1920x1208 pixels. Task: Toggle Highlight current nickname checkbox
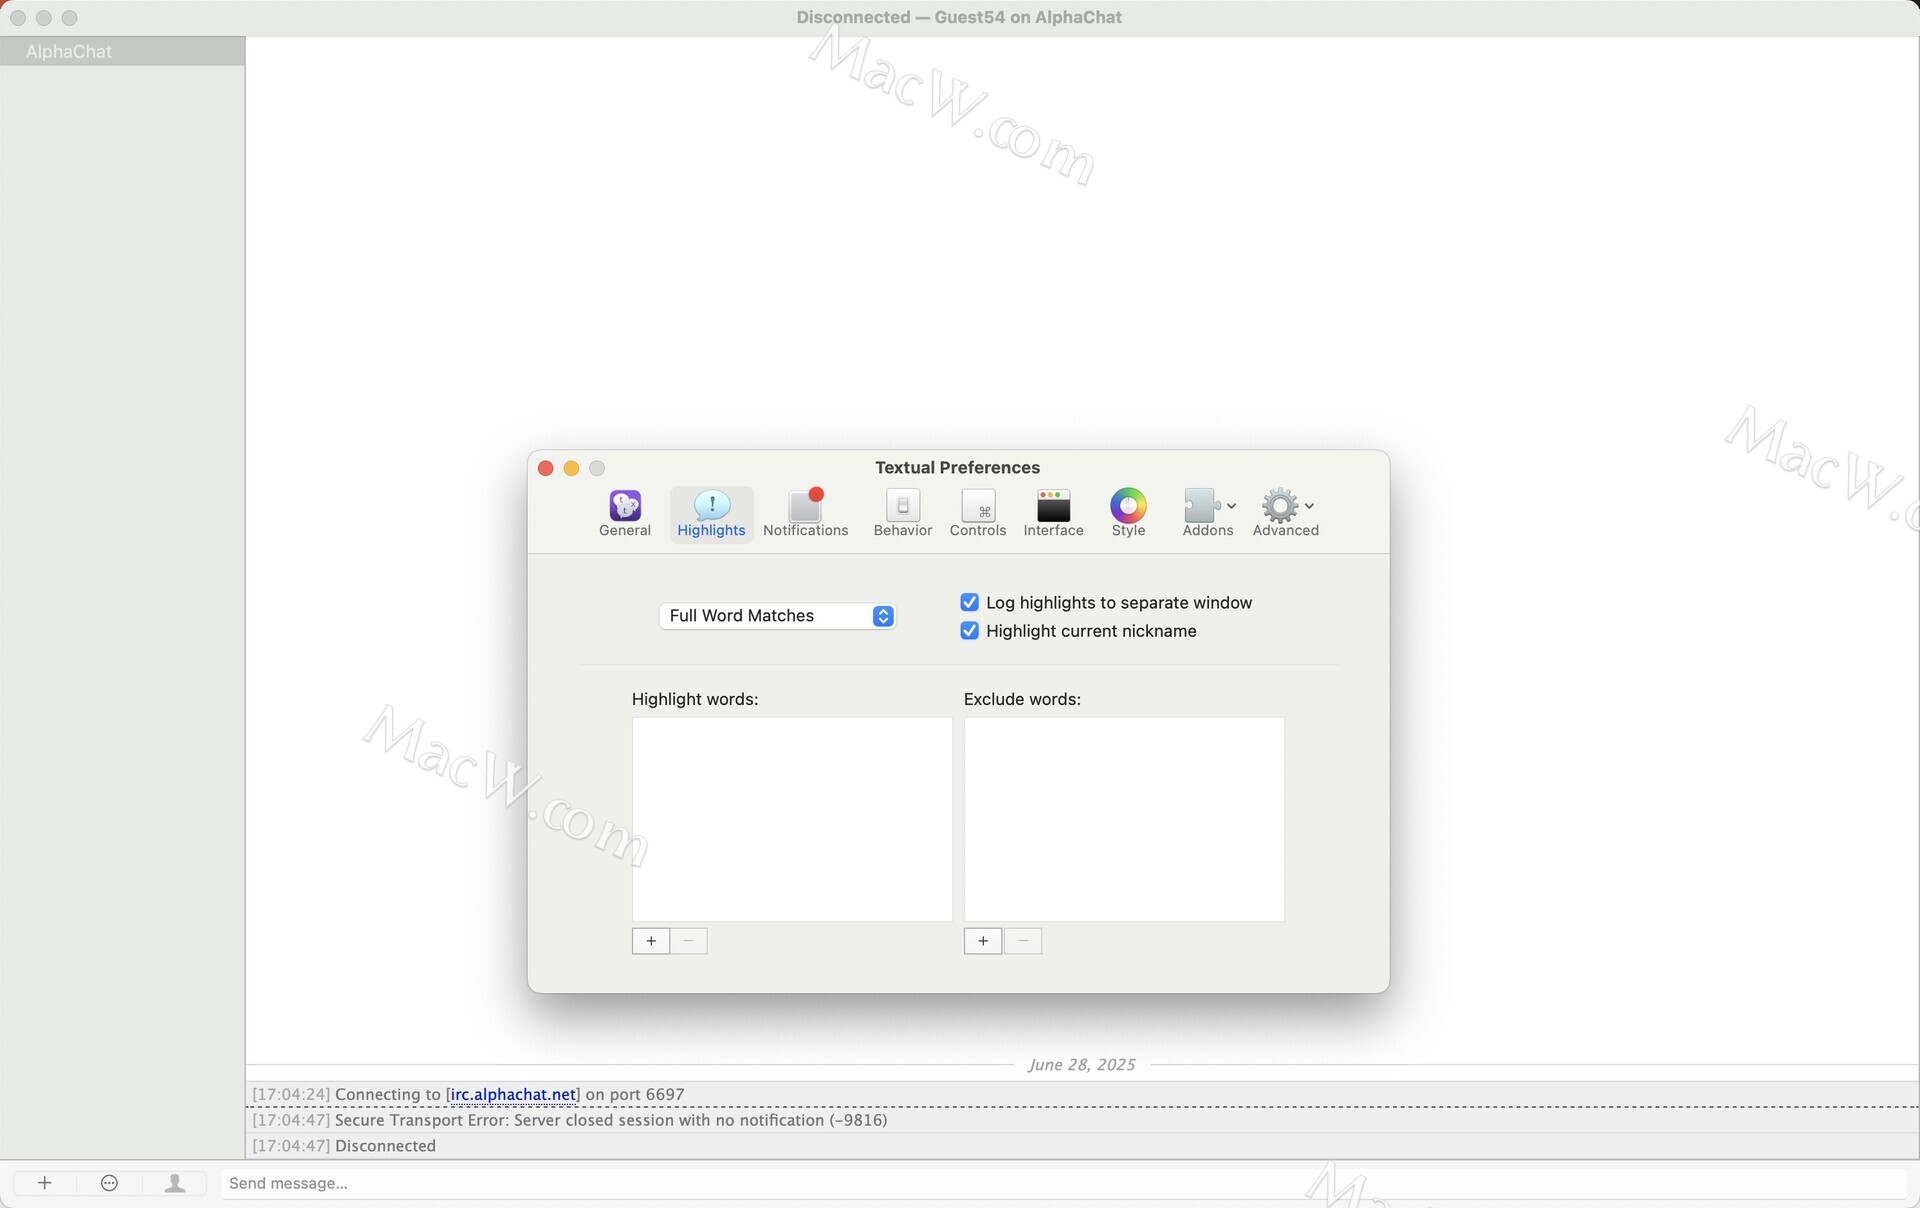tap(969, 631)
